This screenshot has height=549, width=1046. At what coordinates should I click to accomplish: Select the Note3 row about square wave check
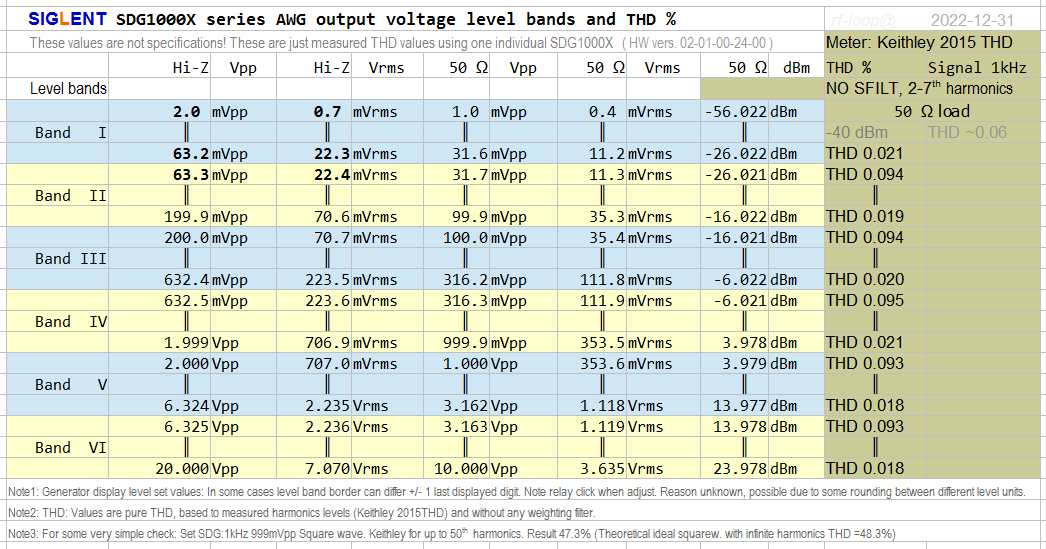click(452, 534)
